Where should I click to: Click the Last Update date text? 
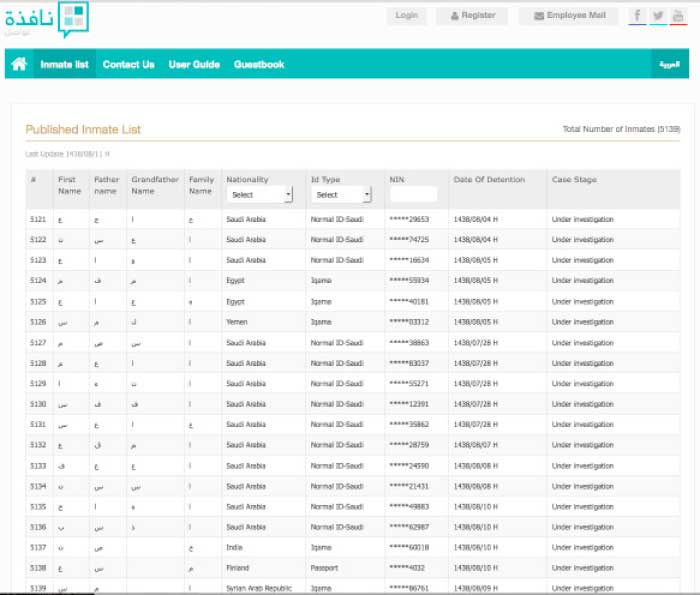pyautogui.click(x=67, y=154)
